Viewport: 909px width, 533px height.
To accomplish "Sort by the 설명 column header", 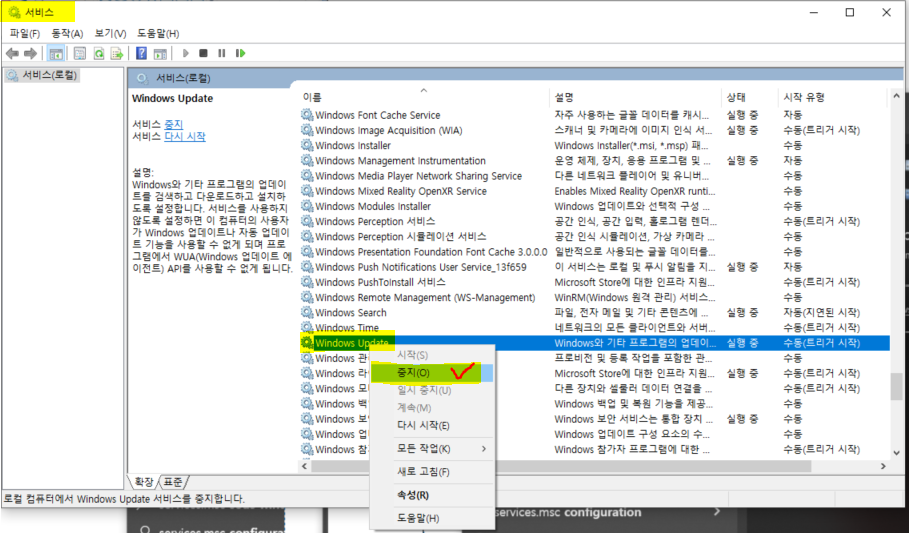I will tap(635, 97).
